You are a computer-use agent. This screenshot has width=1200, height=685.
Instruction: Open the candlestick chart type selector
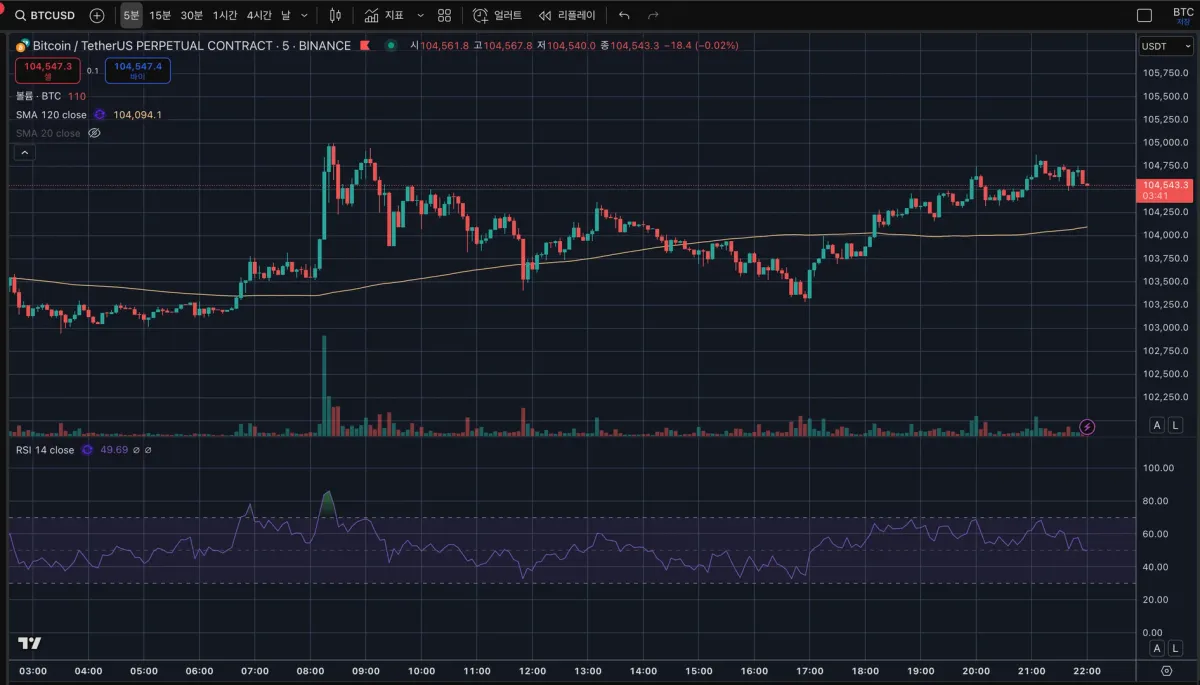[x=335, y=15]
